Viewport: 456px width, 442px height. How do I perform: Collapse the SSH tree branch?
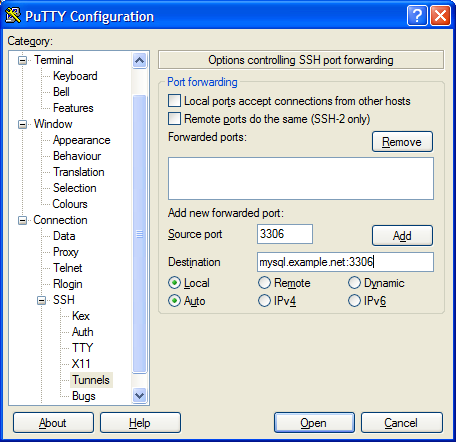coord(41,300)
